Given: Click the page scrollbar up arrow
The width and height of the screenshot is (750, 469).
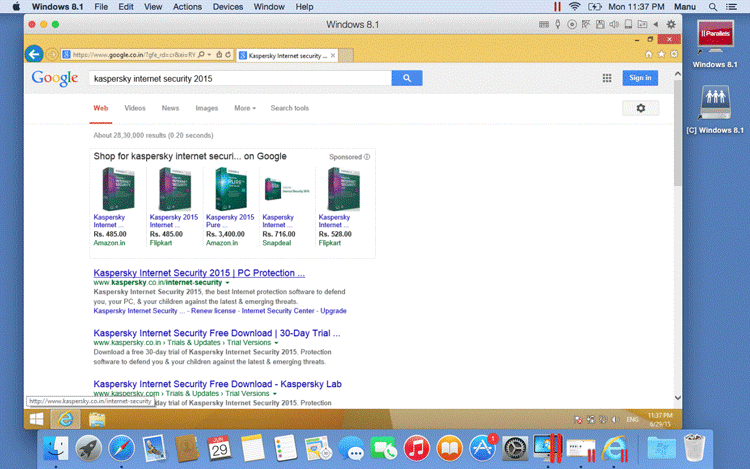Looking at the screenshot, I should [x=677, y=74].
